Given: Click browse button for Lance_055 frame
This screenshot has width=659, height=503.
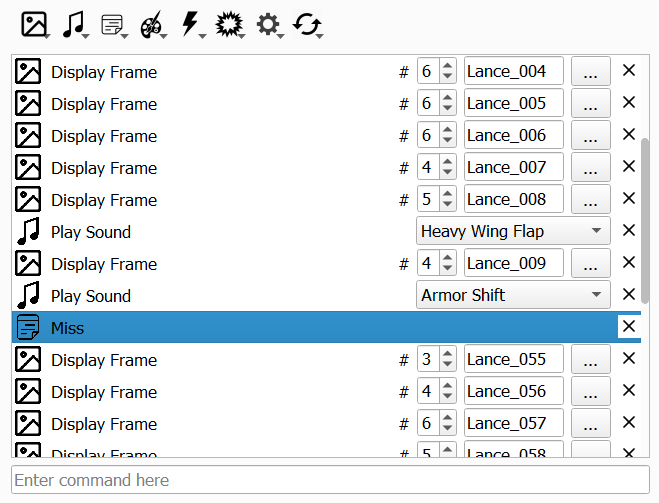Looking at the screenshot, I should point(591,360).
